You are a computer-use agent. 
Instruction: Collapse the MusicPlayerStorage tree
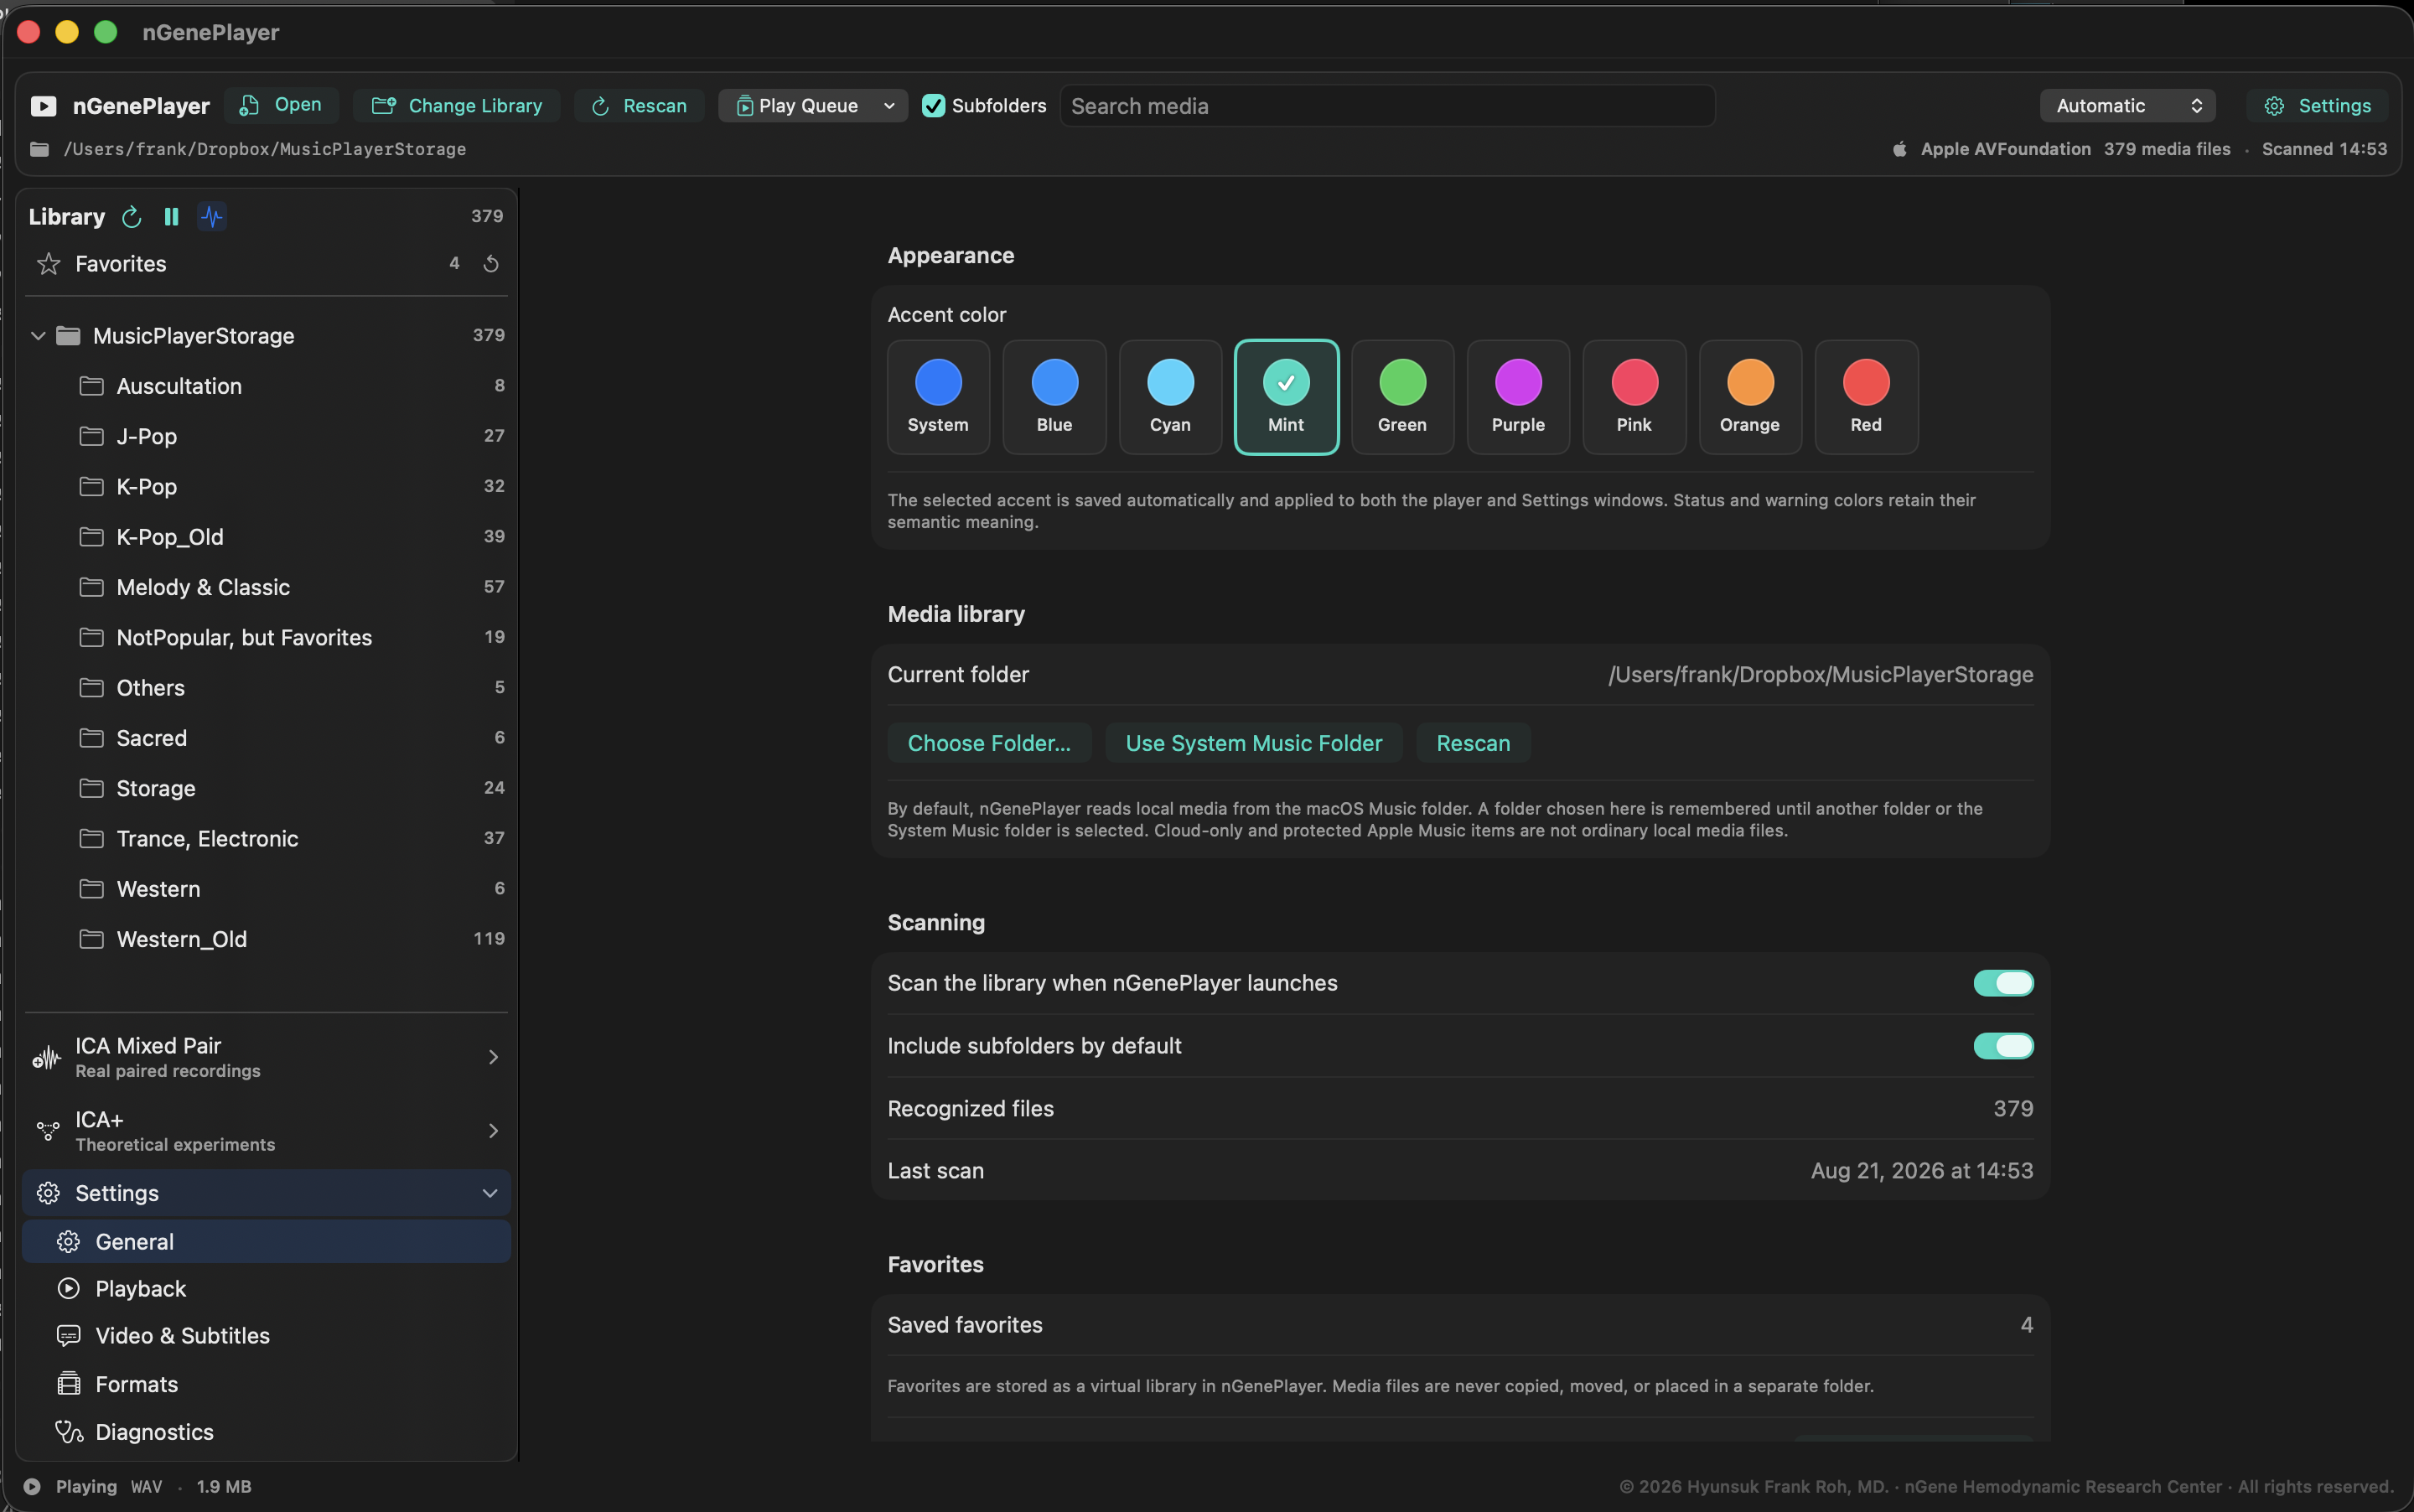[x=38, y=336]
